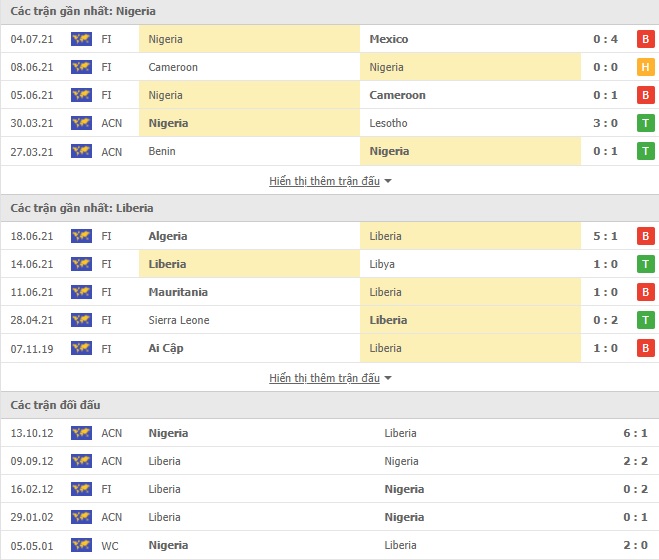Click the green T badge for Liberia-Libya
This screenshot has height=560, width=659.
click(646, 264)
